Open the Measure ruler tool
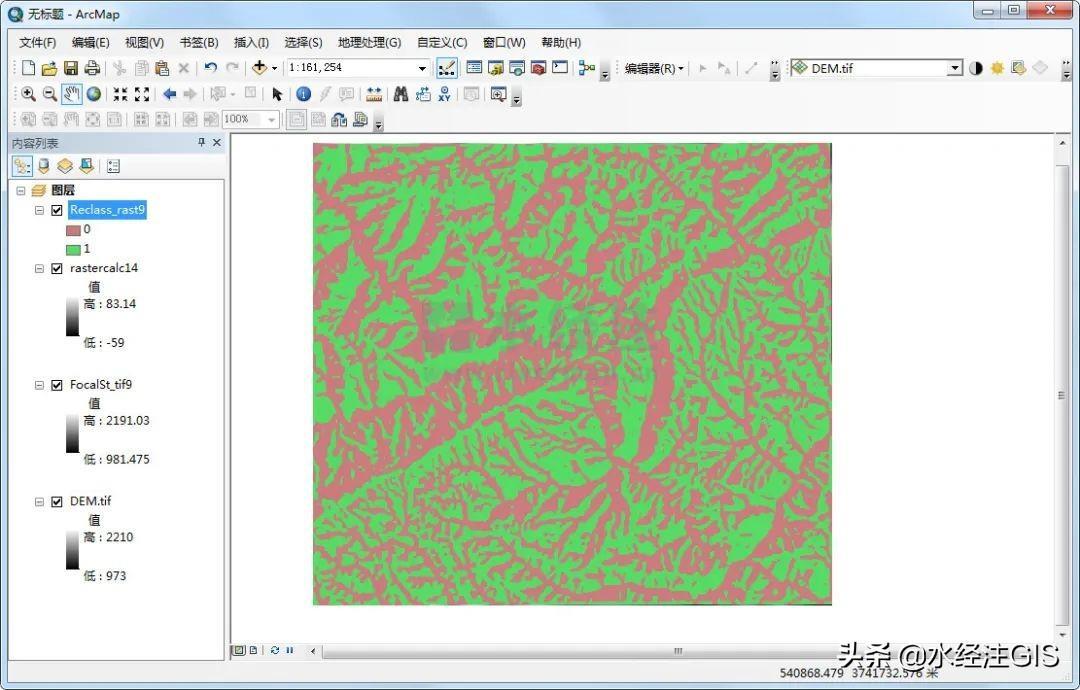 (374, 94)
